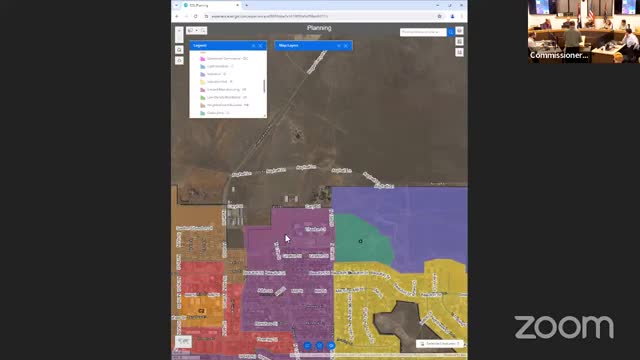Close the Legend panel
Screen dimensions: 640x360
coord(260,46)
